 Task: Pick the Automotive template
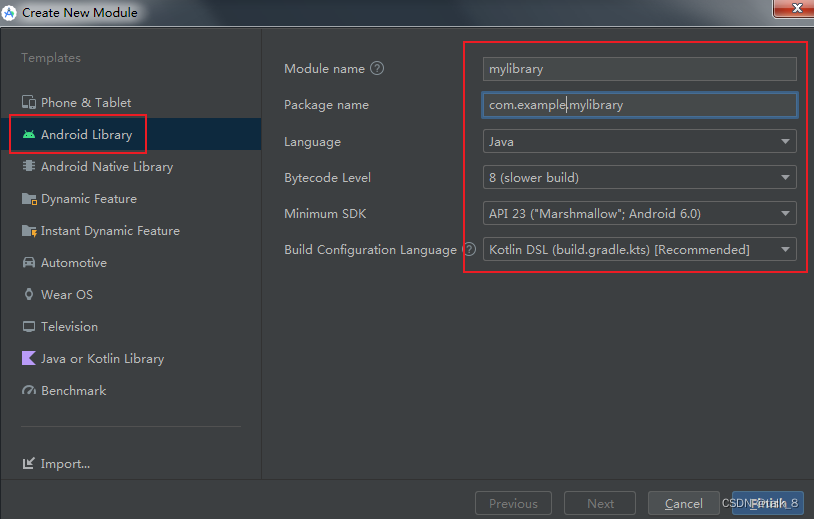click(x=131, y=262)
